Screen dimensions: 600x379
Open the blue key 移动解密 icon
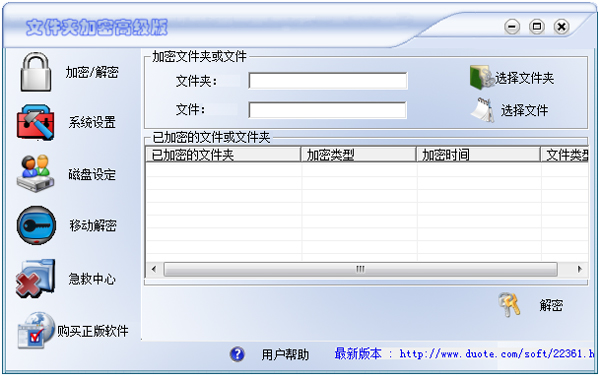(36, 225)
